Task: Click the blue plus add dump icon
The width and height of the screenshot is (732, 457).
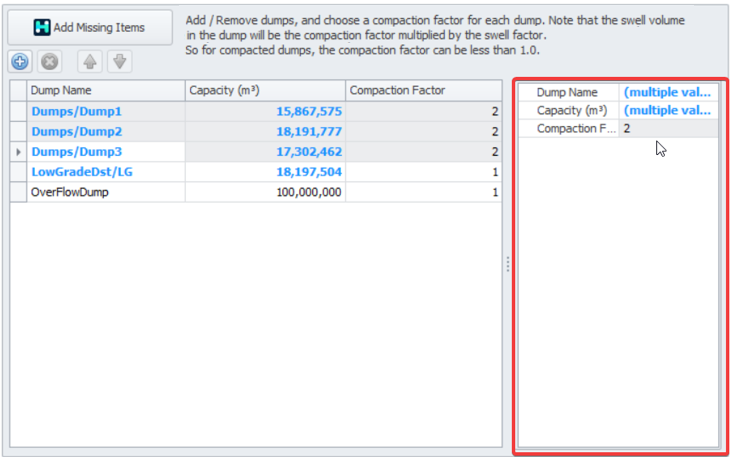Action: 20,62
